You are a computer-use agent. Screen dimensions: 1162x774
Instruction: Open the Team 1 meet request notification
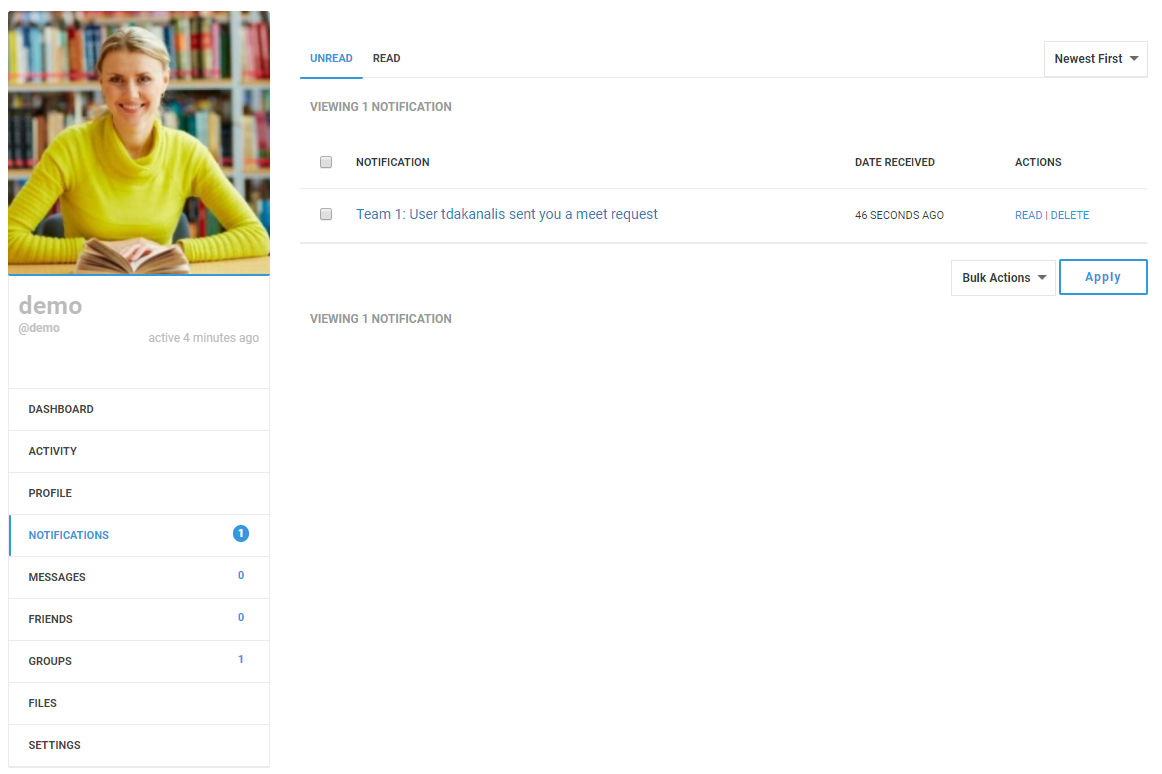(507, 214)
